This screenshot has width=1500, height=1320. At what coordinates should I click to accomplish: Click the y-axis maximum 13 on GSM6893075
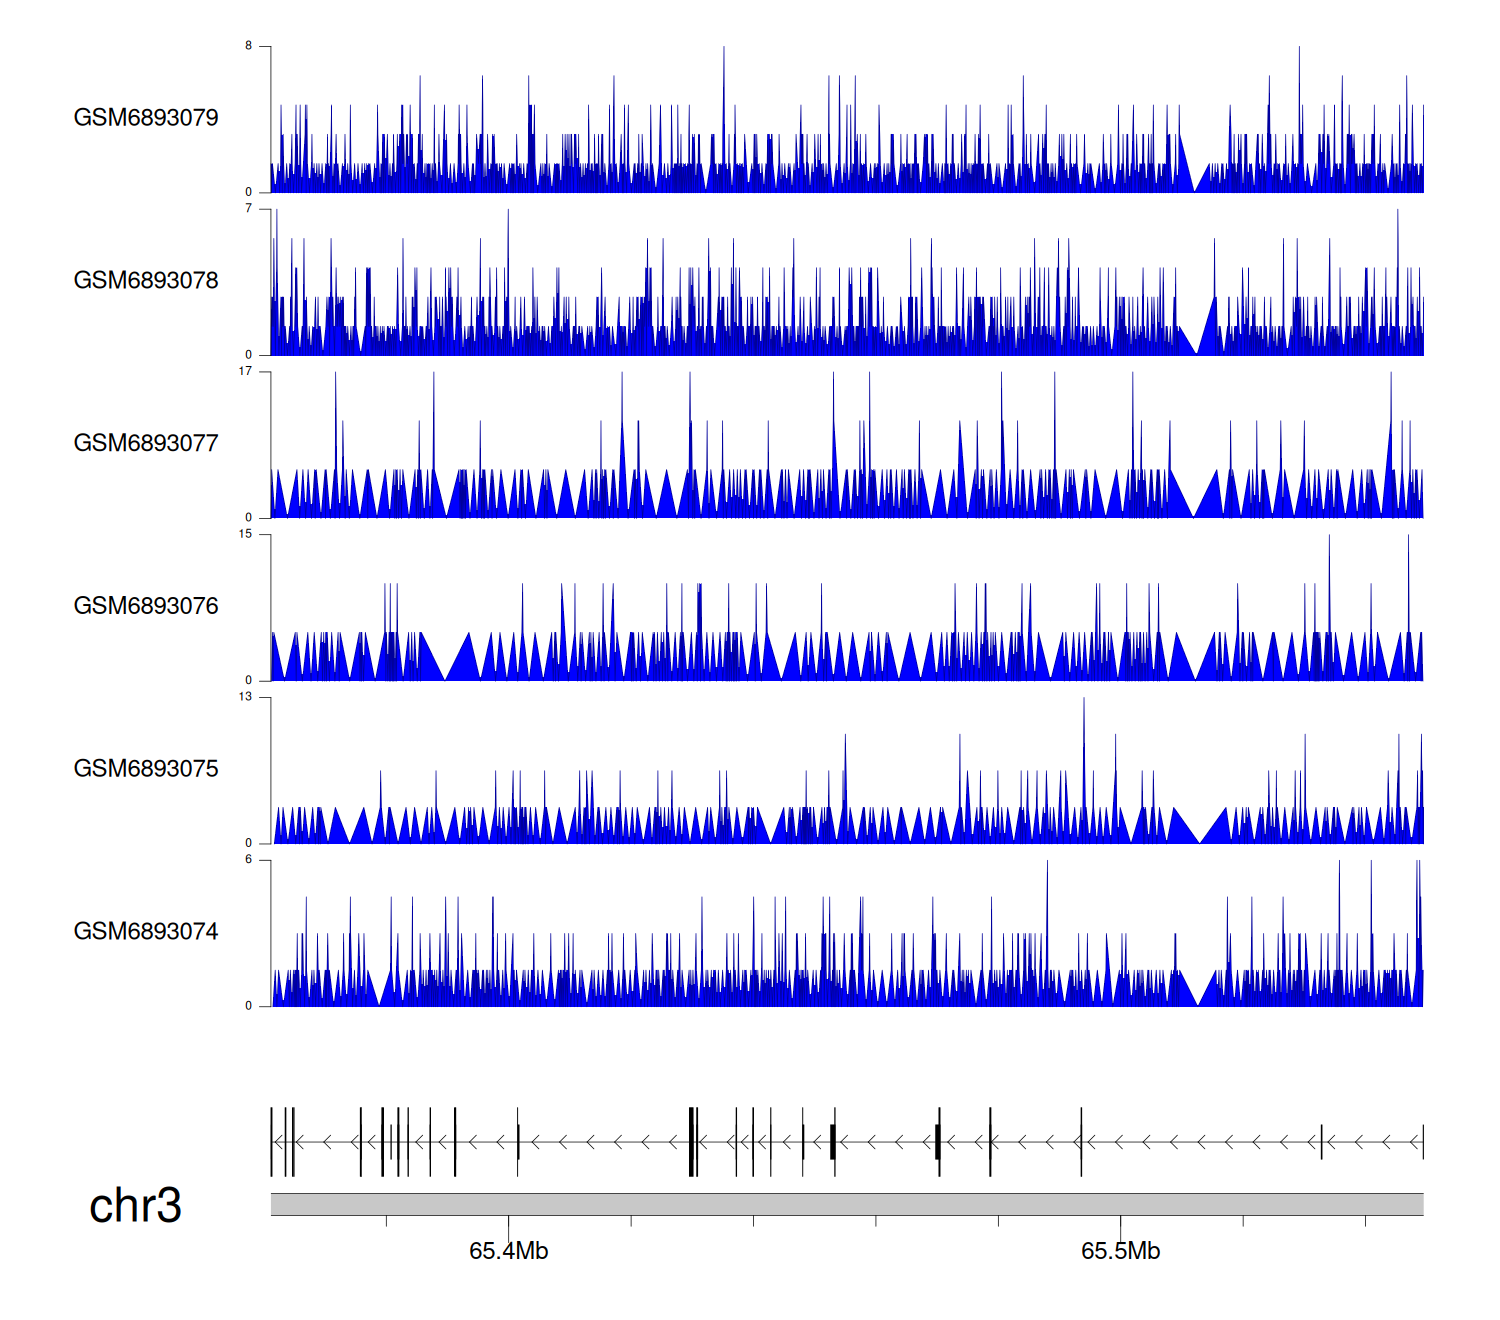click(x=245, y=697)
